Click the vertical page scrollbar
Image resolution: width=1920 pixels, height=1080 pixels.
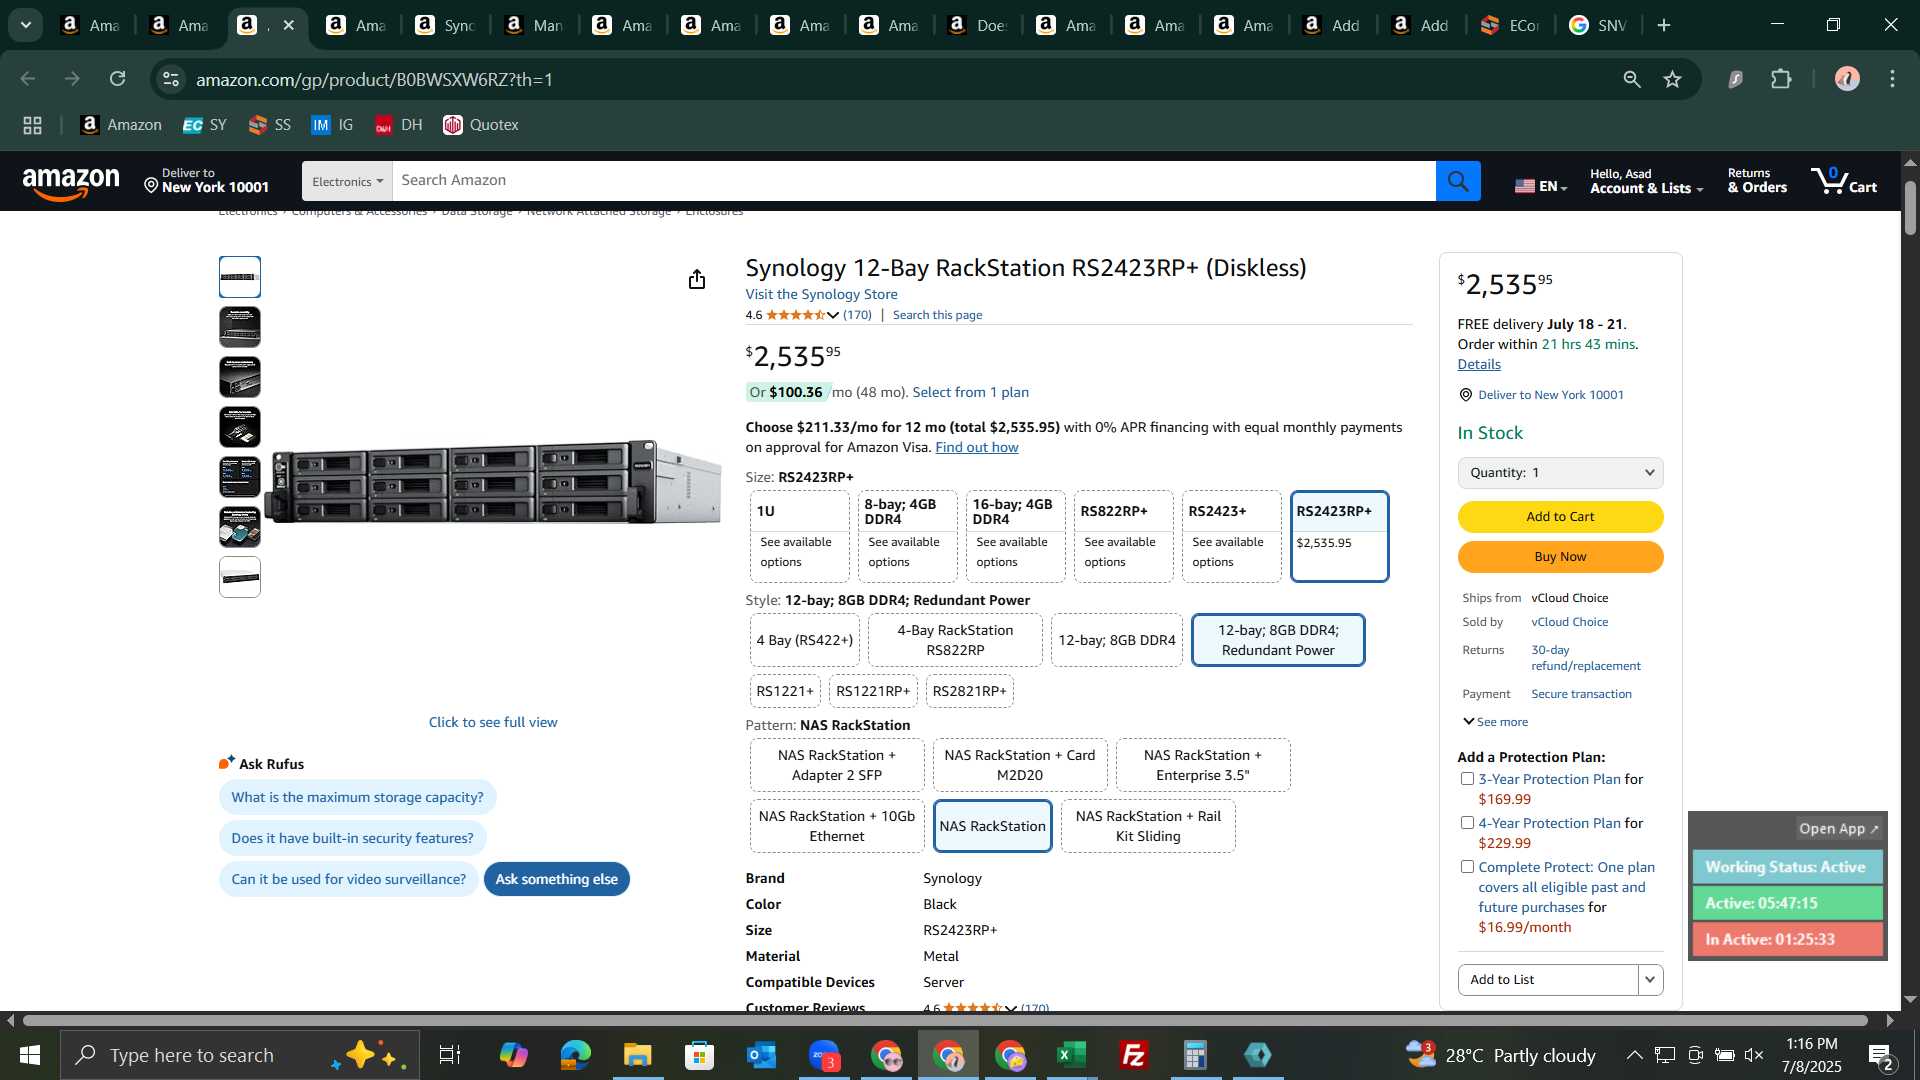tap(1910, 208)
